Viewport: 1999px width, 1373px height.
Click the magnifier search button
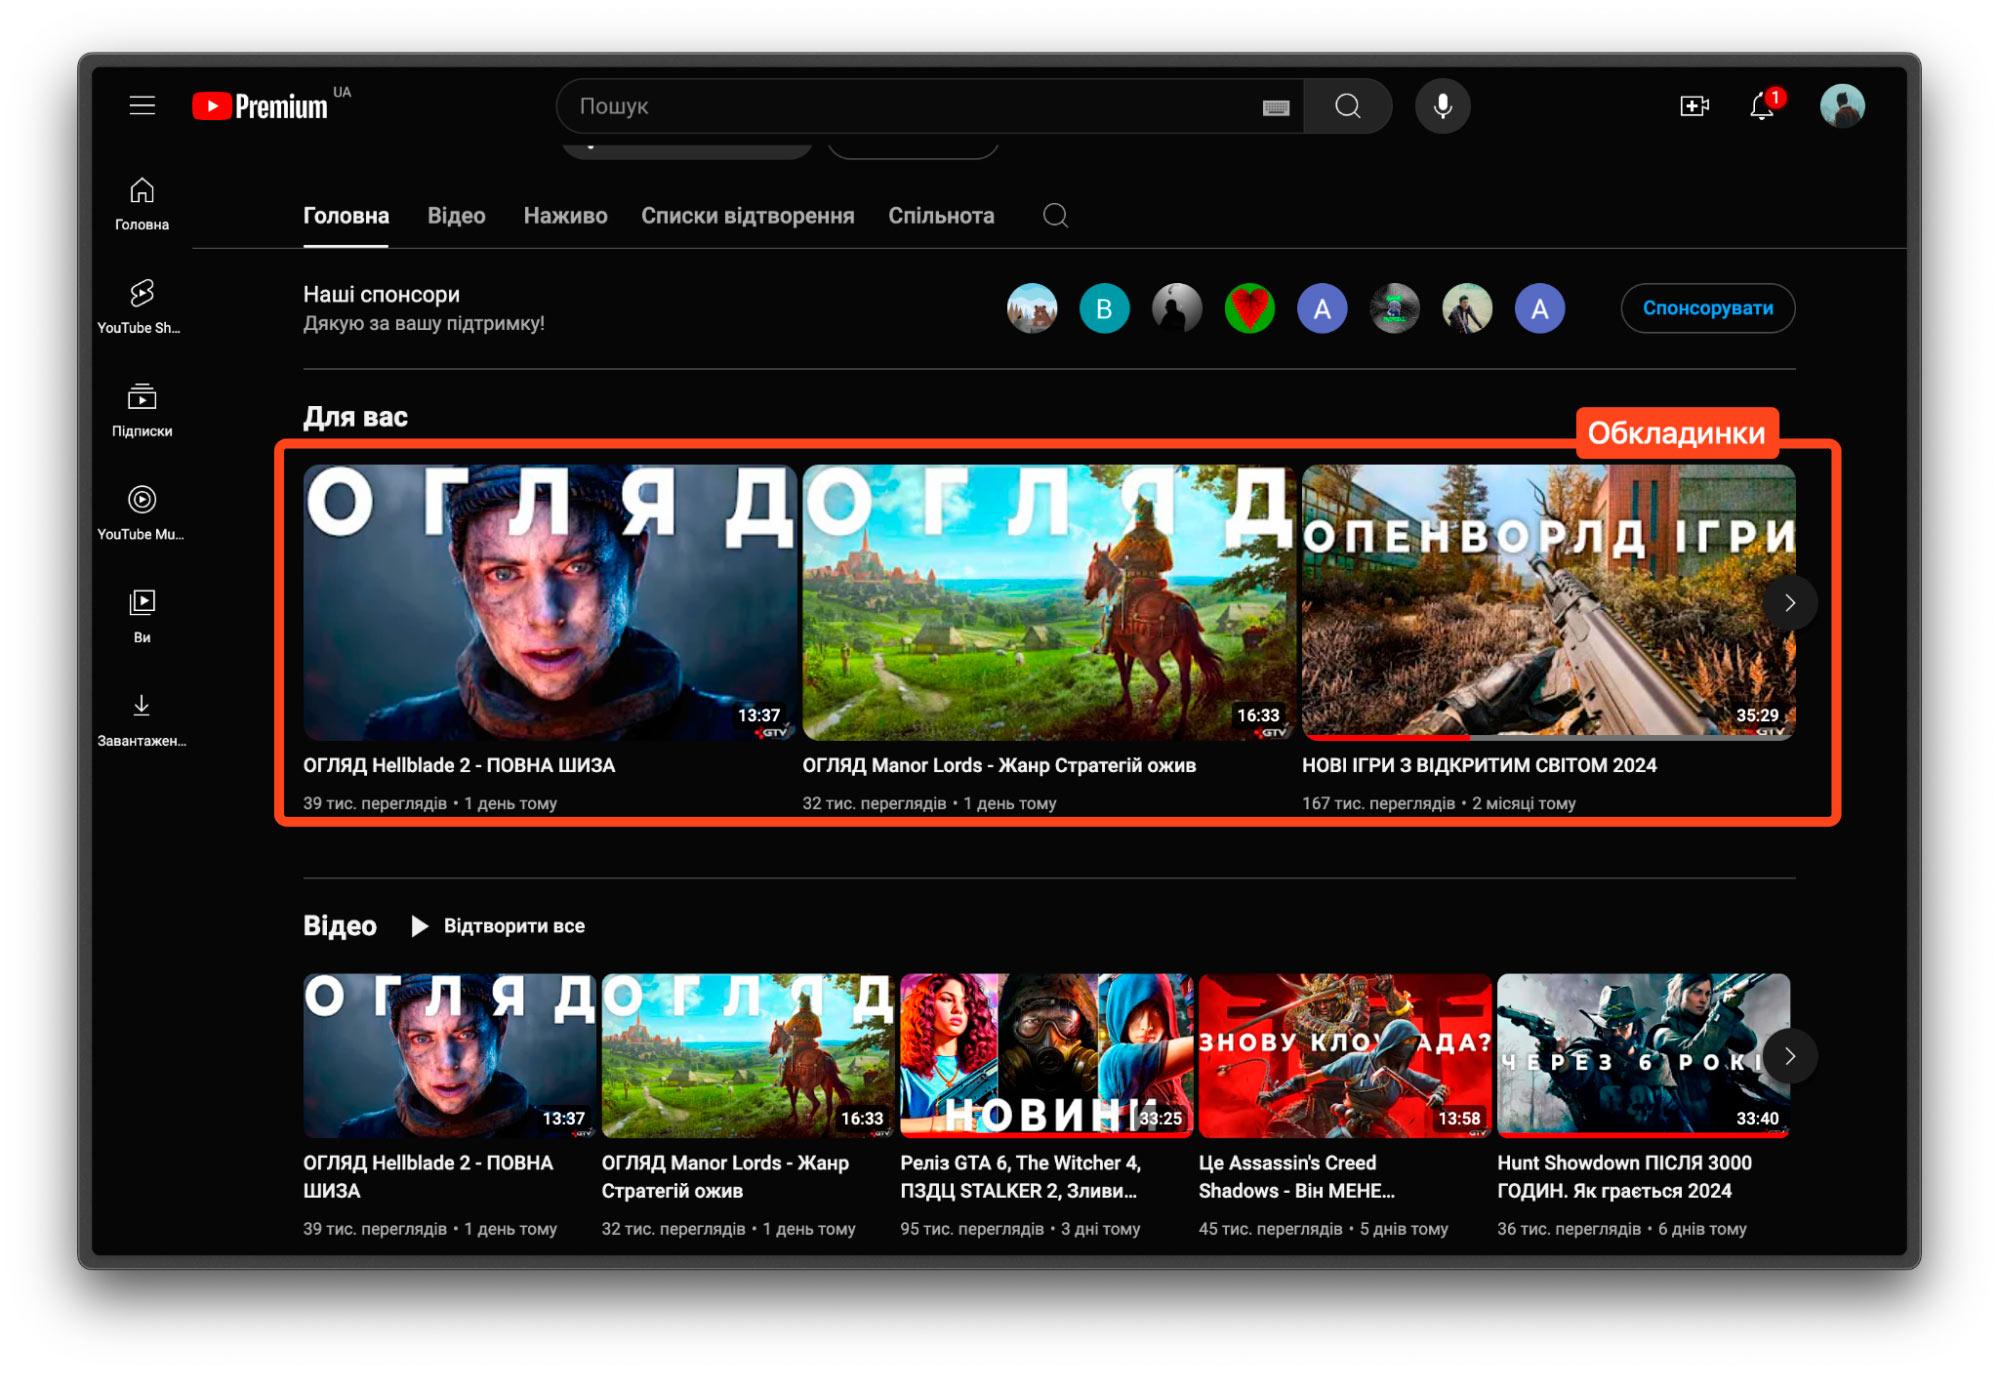1347,106
